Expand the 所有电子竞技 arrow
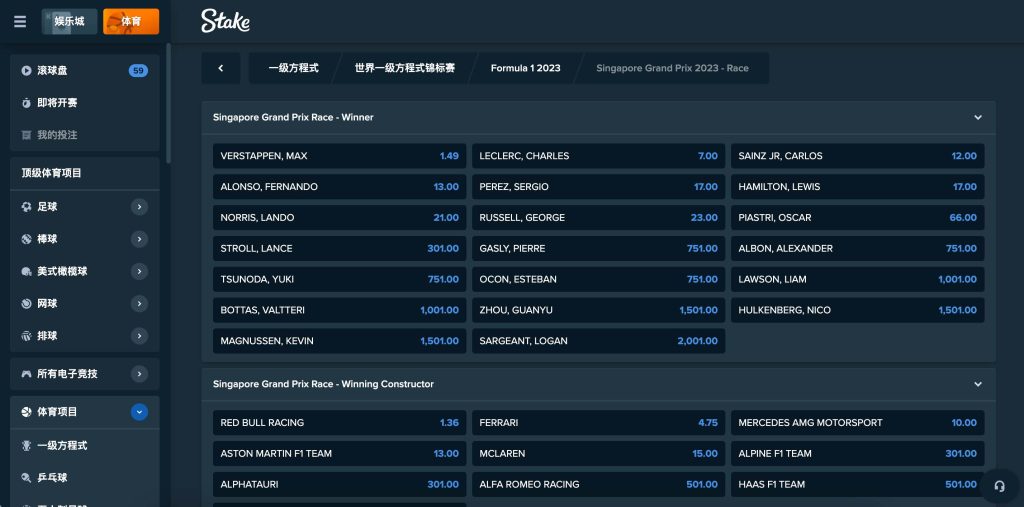 point(139,374)
